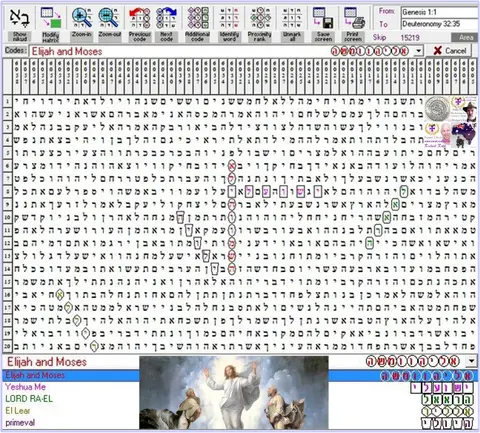Click row header number 20
This screenshot has height=433, width=480.
click(7, 346)
